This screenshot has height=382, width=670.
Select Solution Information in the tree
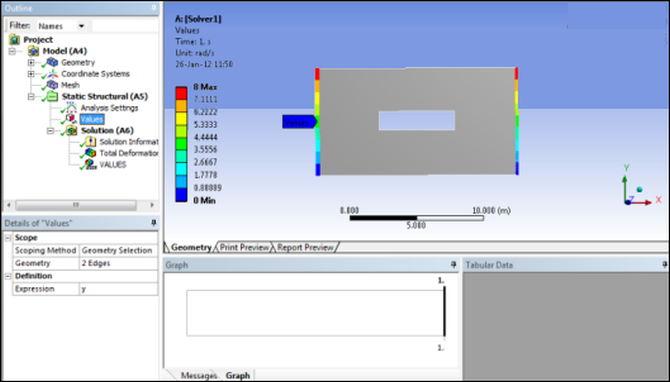click(129, 141)
